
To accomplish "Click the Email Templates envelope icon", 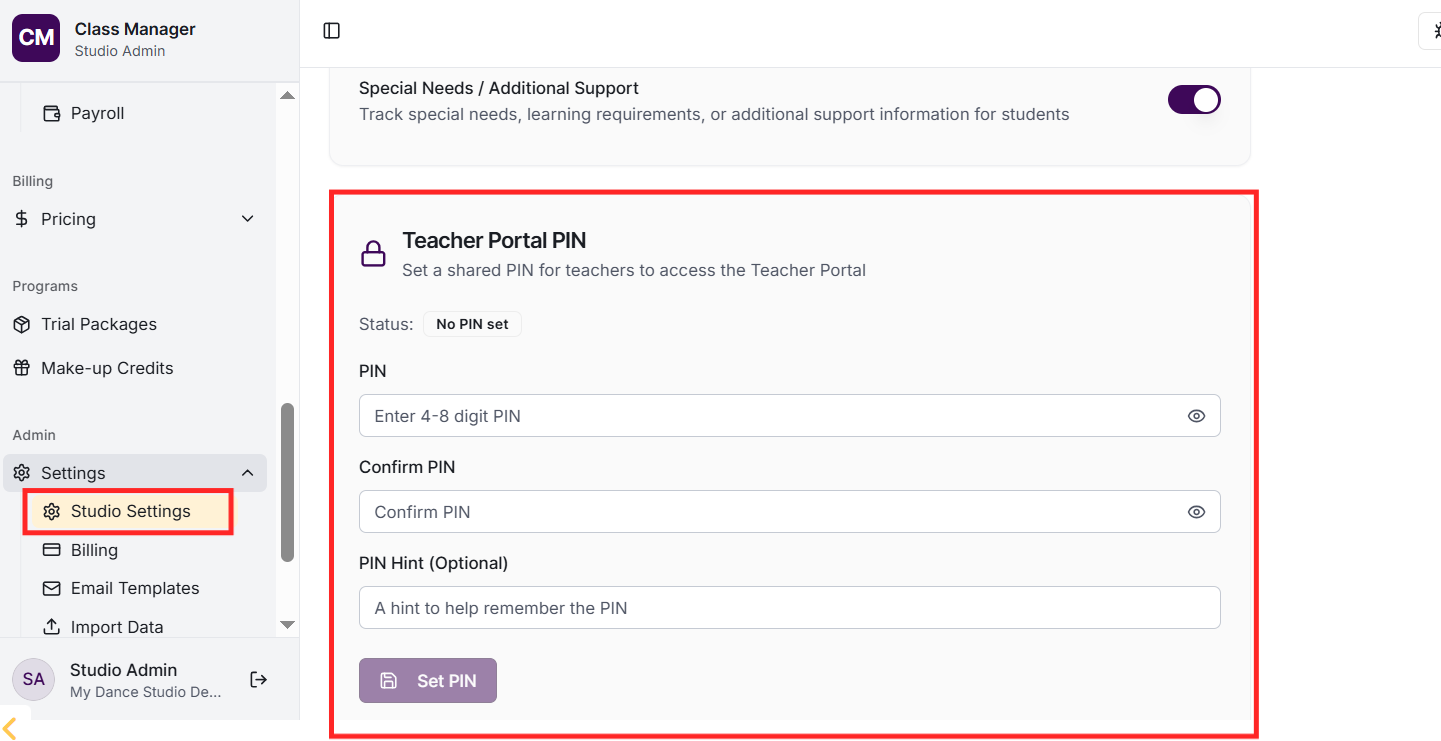I will tap(52, 588).
